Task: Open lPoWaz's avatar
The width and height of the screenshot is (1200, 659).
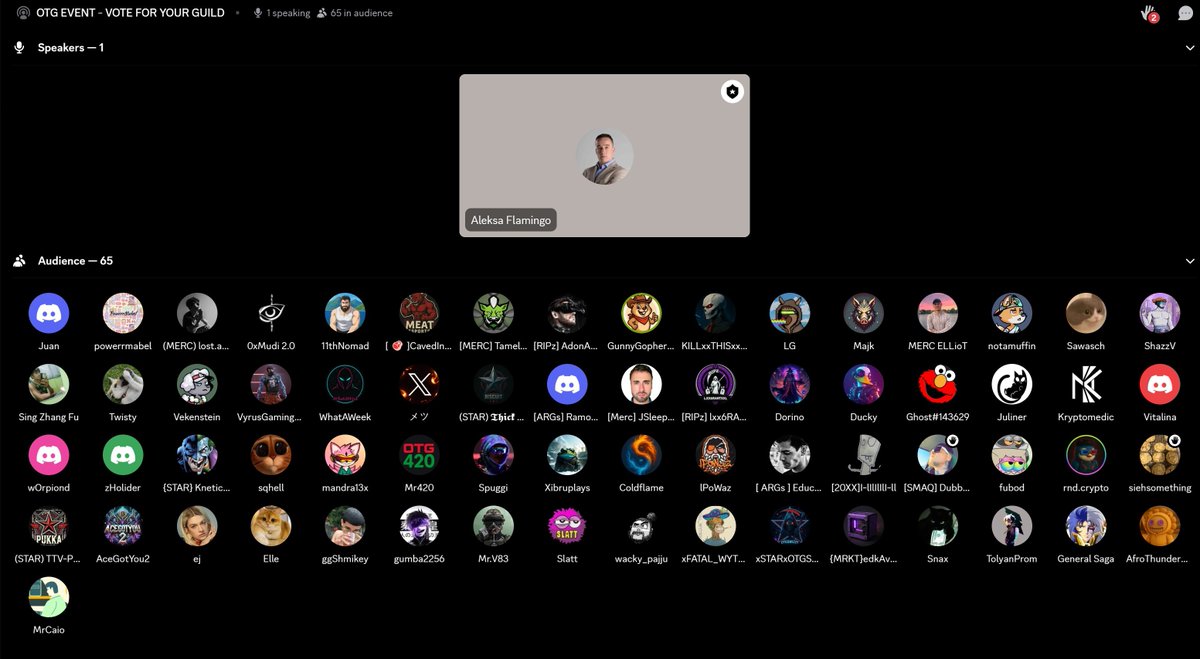Action: pos(715,455)
